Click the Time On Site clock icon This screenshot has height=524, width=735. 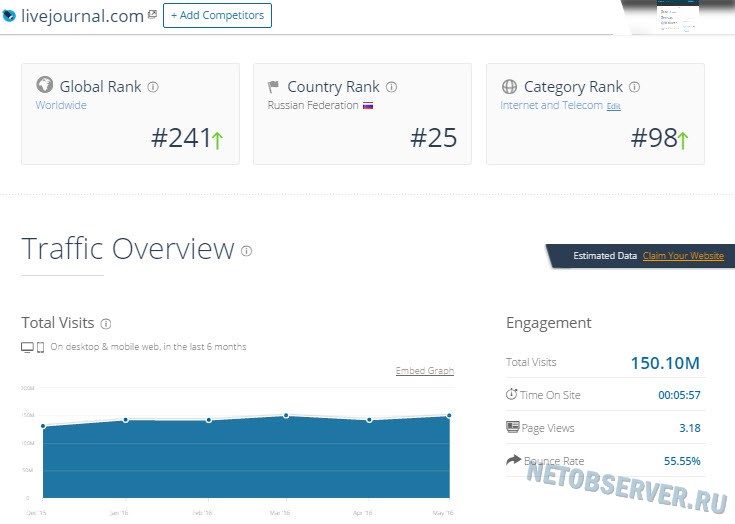coord(511,394)
